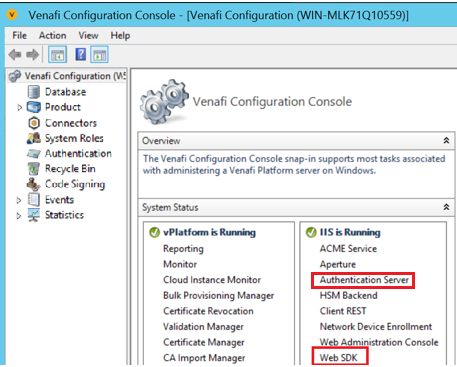Collapse the Overview section chevron
Viewport: 457px width, 367px height.
coord(446,141)
